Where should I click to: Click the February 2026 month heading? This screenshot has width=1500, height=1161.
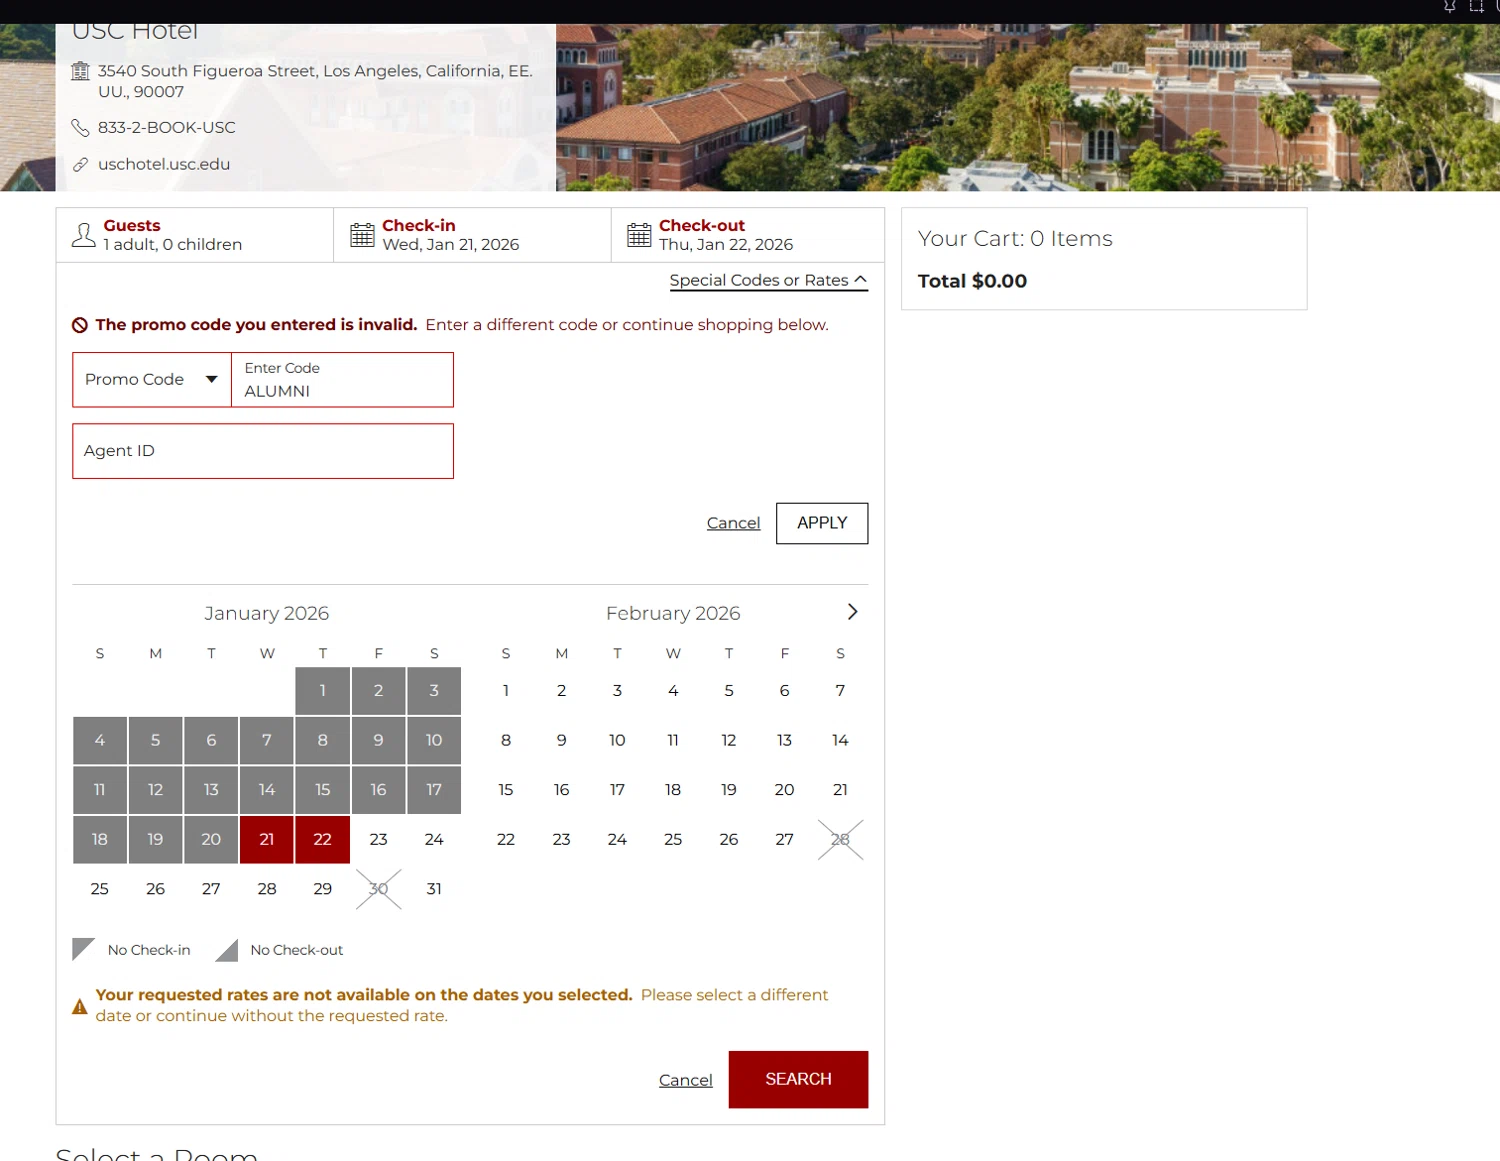point(673,613)
